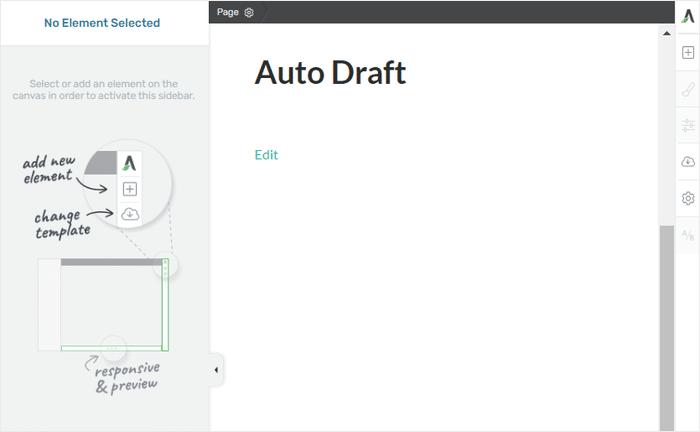This screenshot has width=700, height=432.
Task: Open the A/B test icon
Action: [x=688, y=235]
